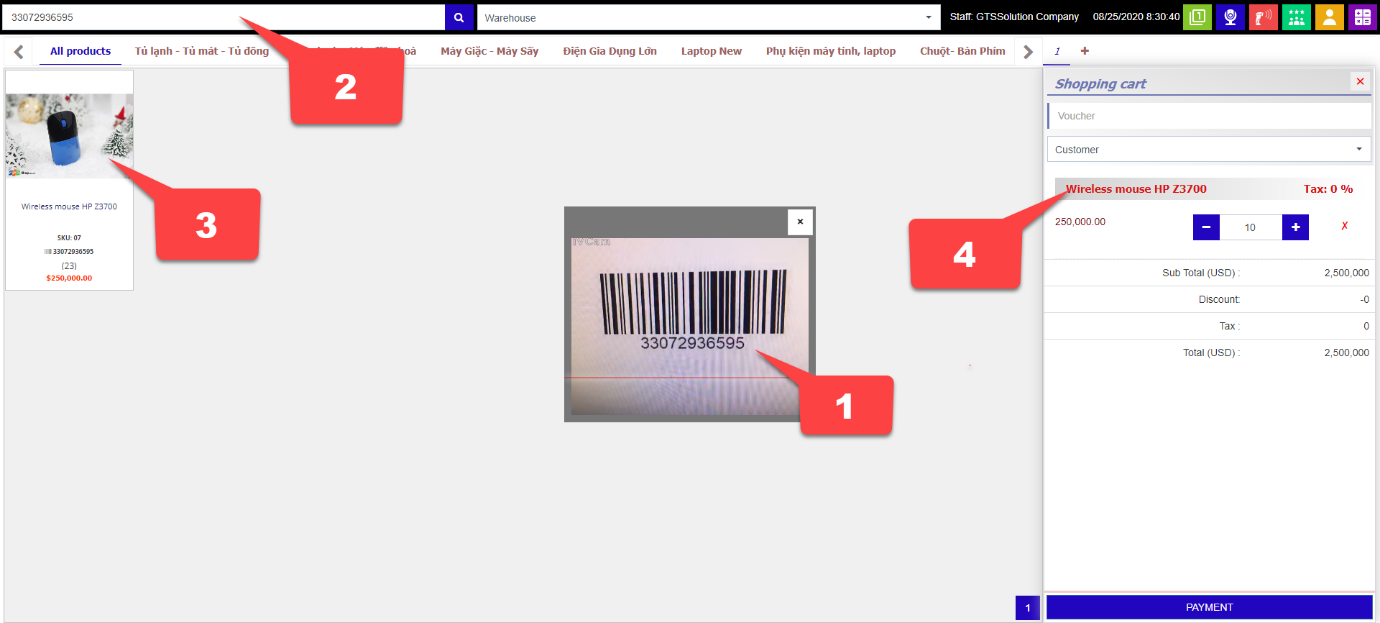
Task: Select the All products tab
Action: click(80, 51)
